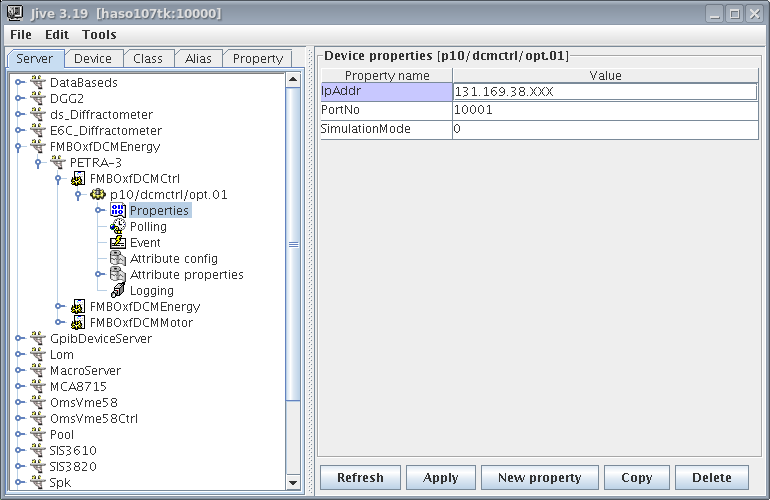Click the PETRA-3 instance icon
Screen dimensions: 770x500
click(58, 162)
